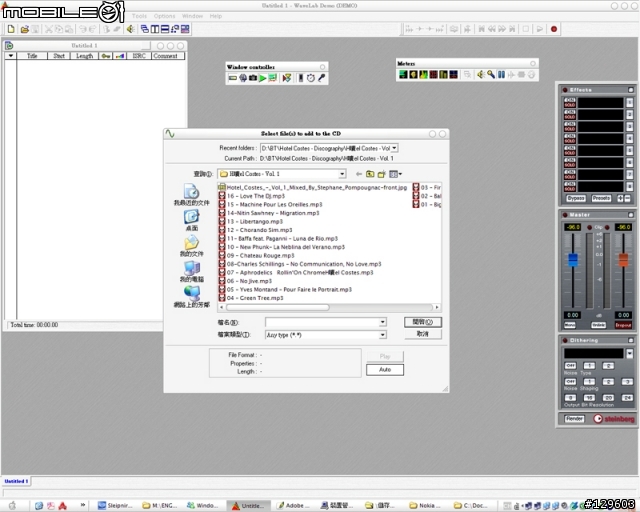The image size is (640, 512).
Task: Open the view options dropdown in dialog
Action: [396, 174]
